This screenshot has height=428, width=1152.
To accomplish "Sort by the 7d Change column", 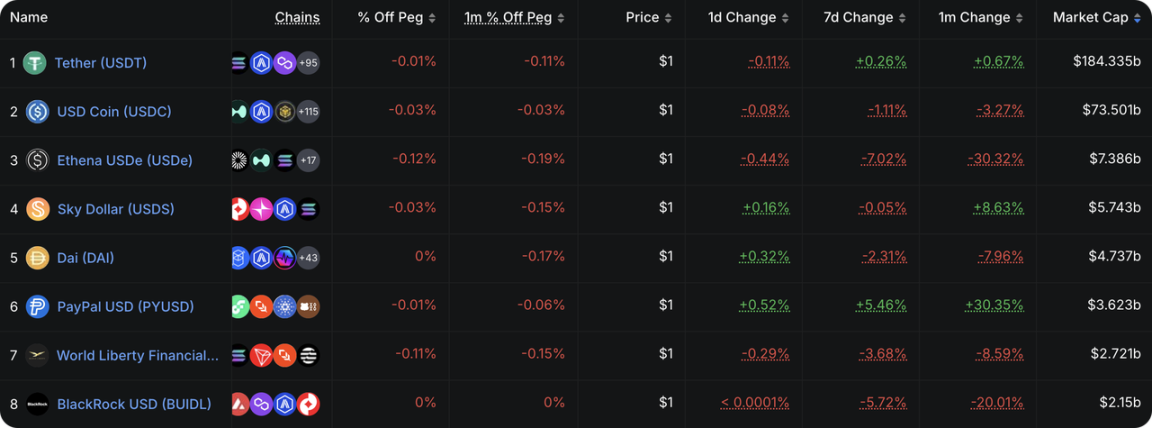I will (x=860, y=18).
